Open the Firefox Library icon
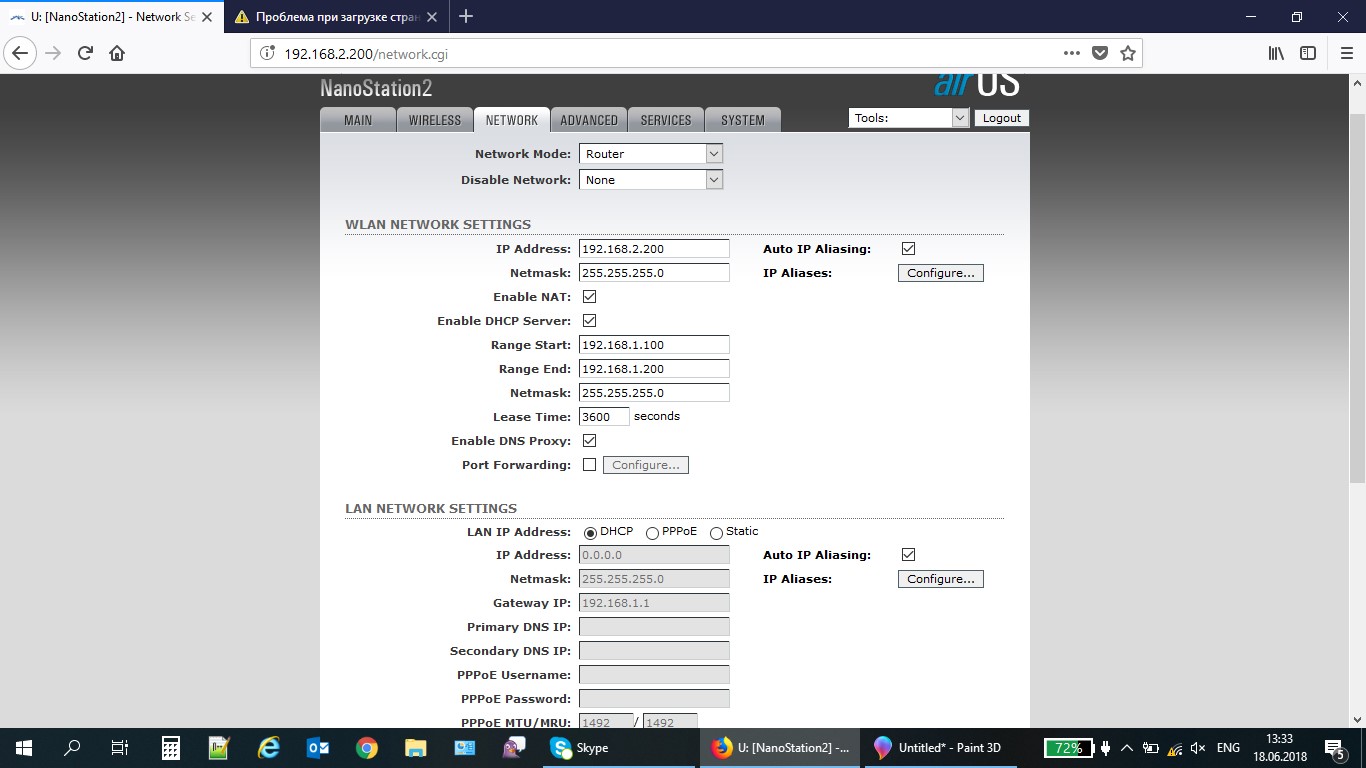 (1276, 53)
